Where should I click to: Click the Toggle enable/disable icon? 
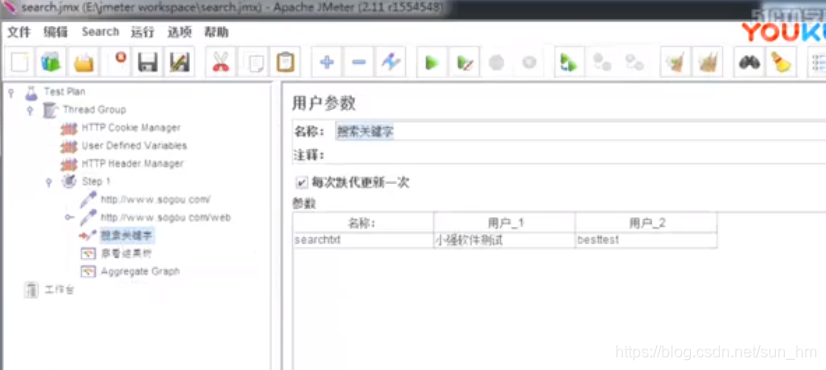click(391, 63)
